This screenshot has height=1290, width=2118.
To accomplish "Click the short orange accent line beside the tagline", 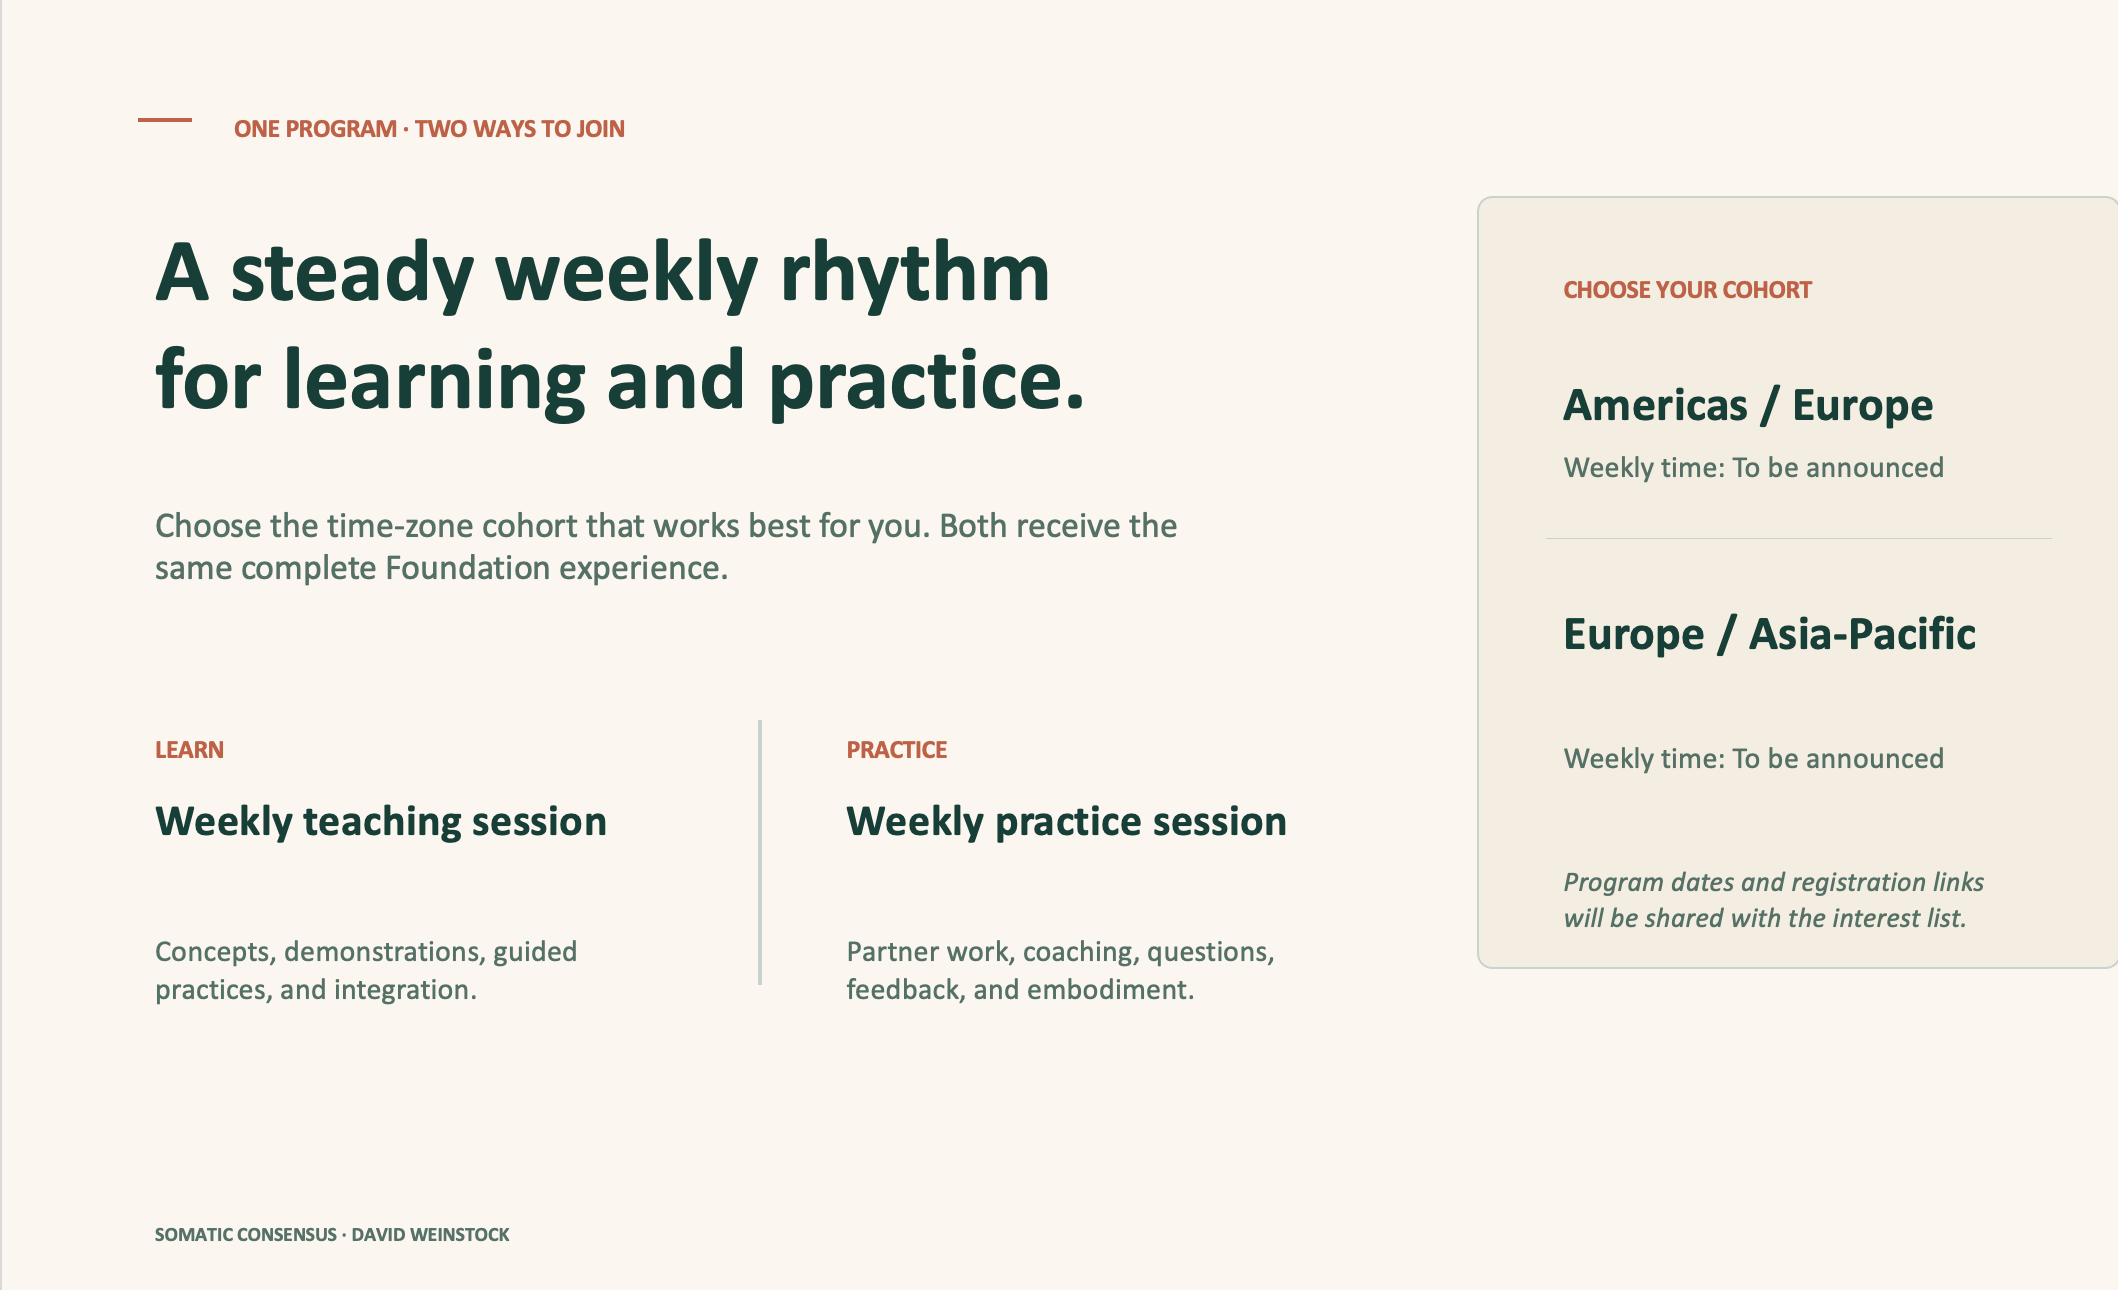I will click(x=165, y=120).
